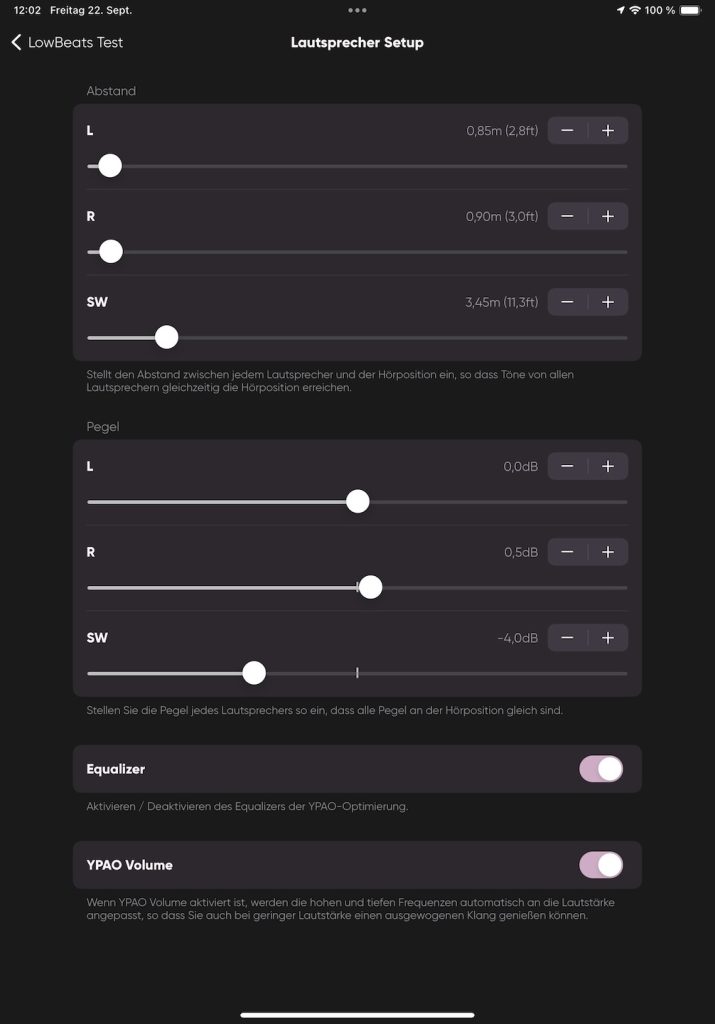Disable the Equalizer switch
Image resolution: width=715 pixels, height=1024 pixels.
coord(601,769)
